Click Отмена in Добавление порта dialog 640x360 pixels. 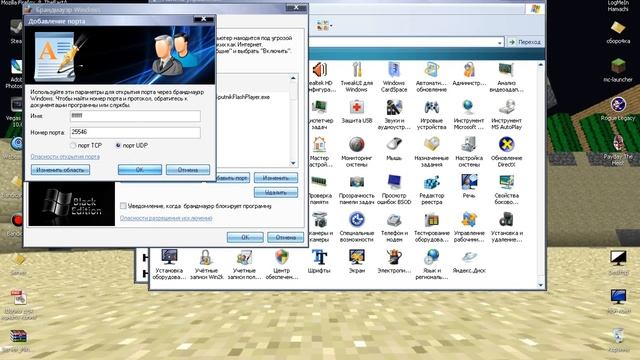coord(188,170)
